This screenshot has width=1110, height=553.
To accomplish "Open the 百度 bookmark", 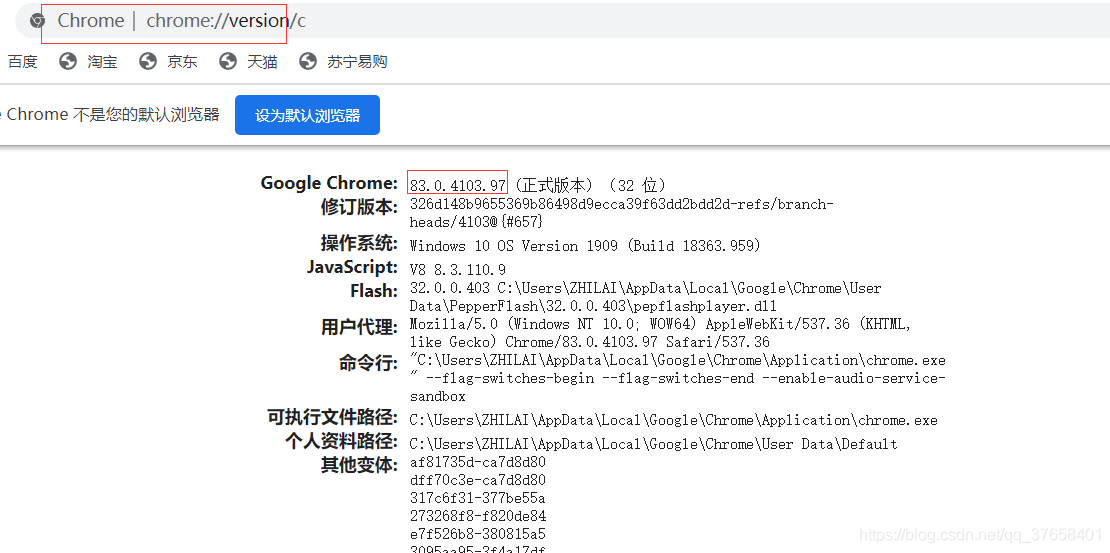I will click(22, 62).
